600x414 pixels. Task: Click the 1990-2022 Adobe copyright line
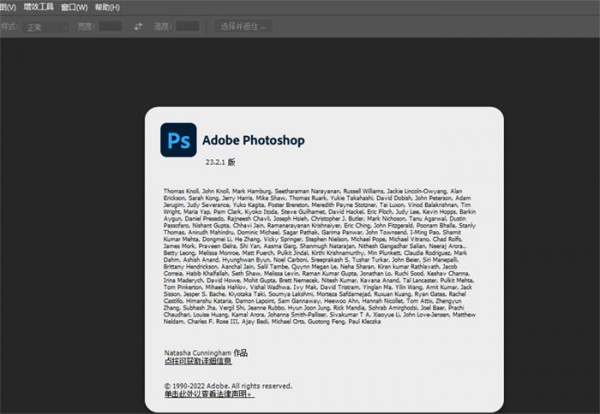point(228,386)
